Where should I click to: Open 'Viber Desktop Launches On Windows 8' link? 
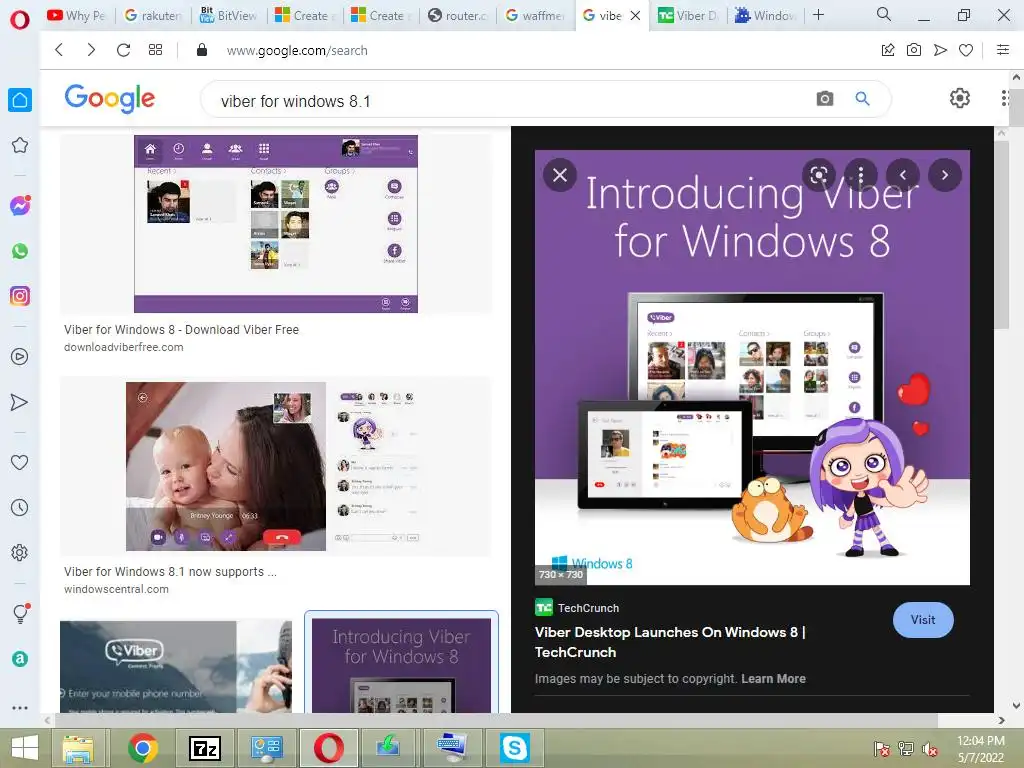[x=670, y=642]
